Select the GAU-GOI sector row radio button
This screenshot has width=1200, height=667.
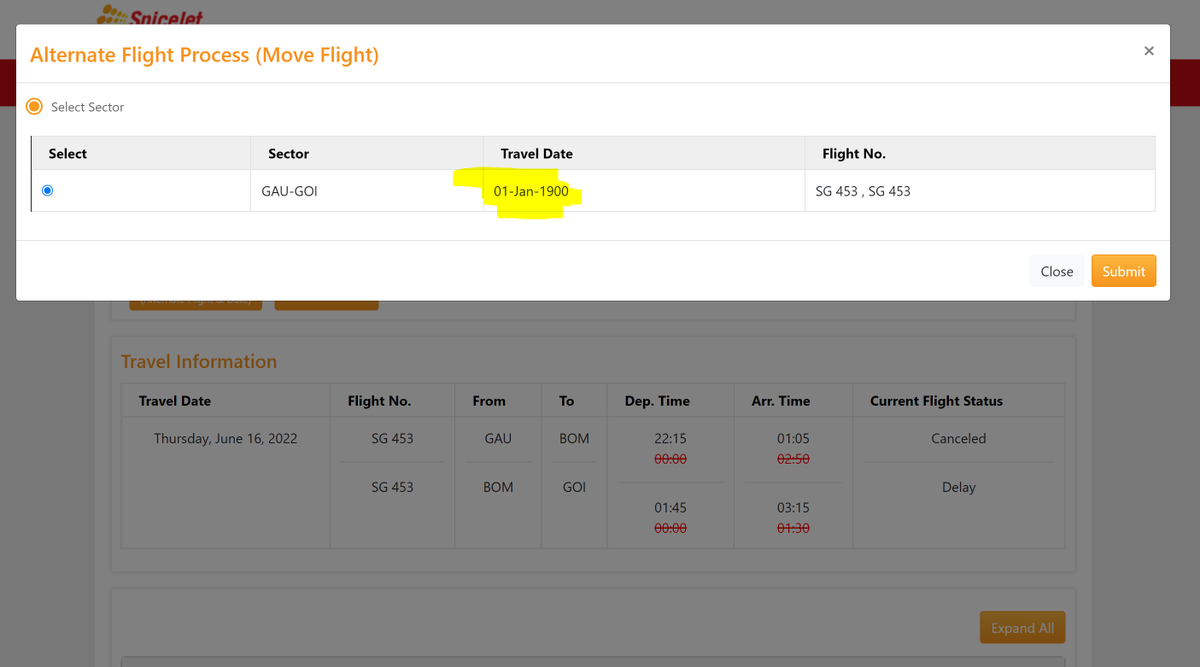(x=46, y=189)
